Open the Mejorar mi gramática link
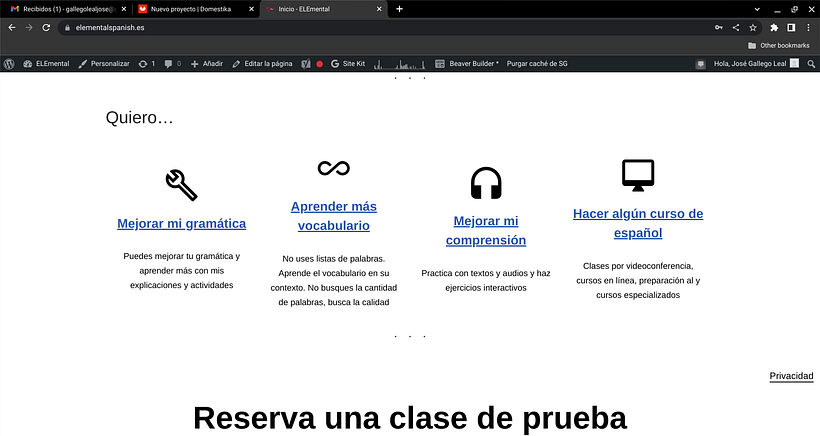 coord(181,224)
